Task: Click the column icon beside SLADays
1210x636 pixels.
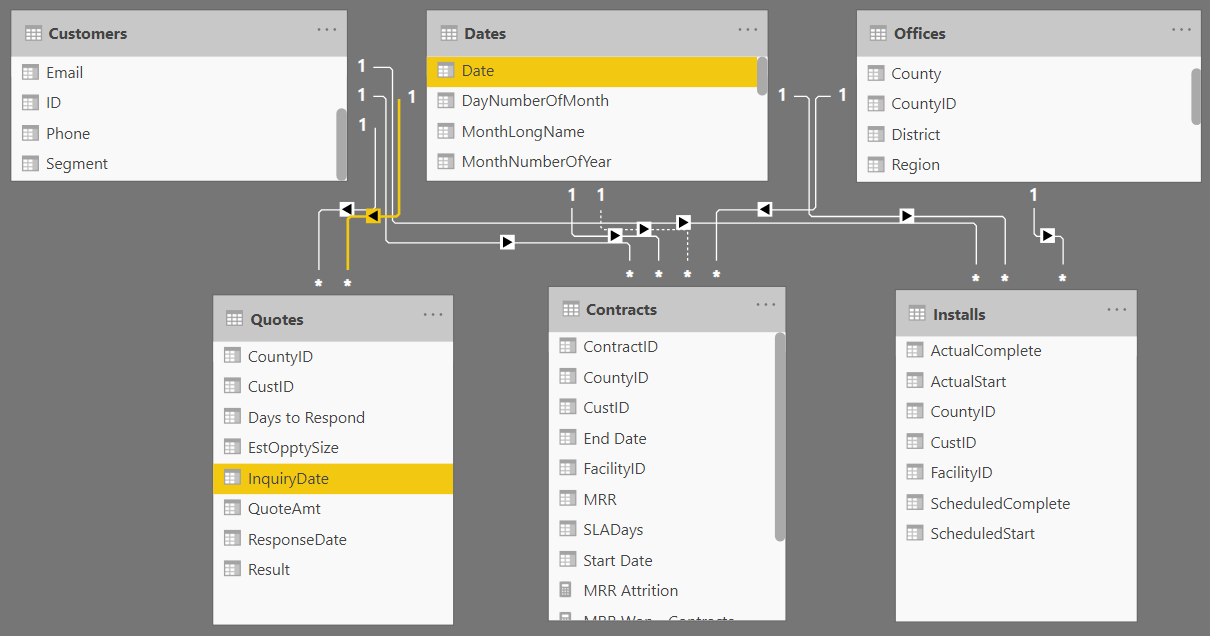Action: point(567,529)
